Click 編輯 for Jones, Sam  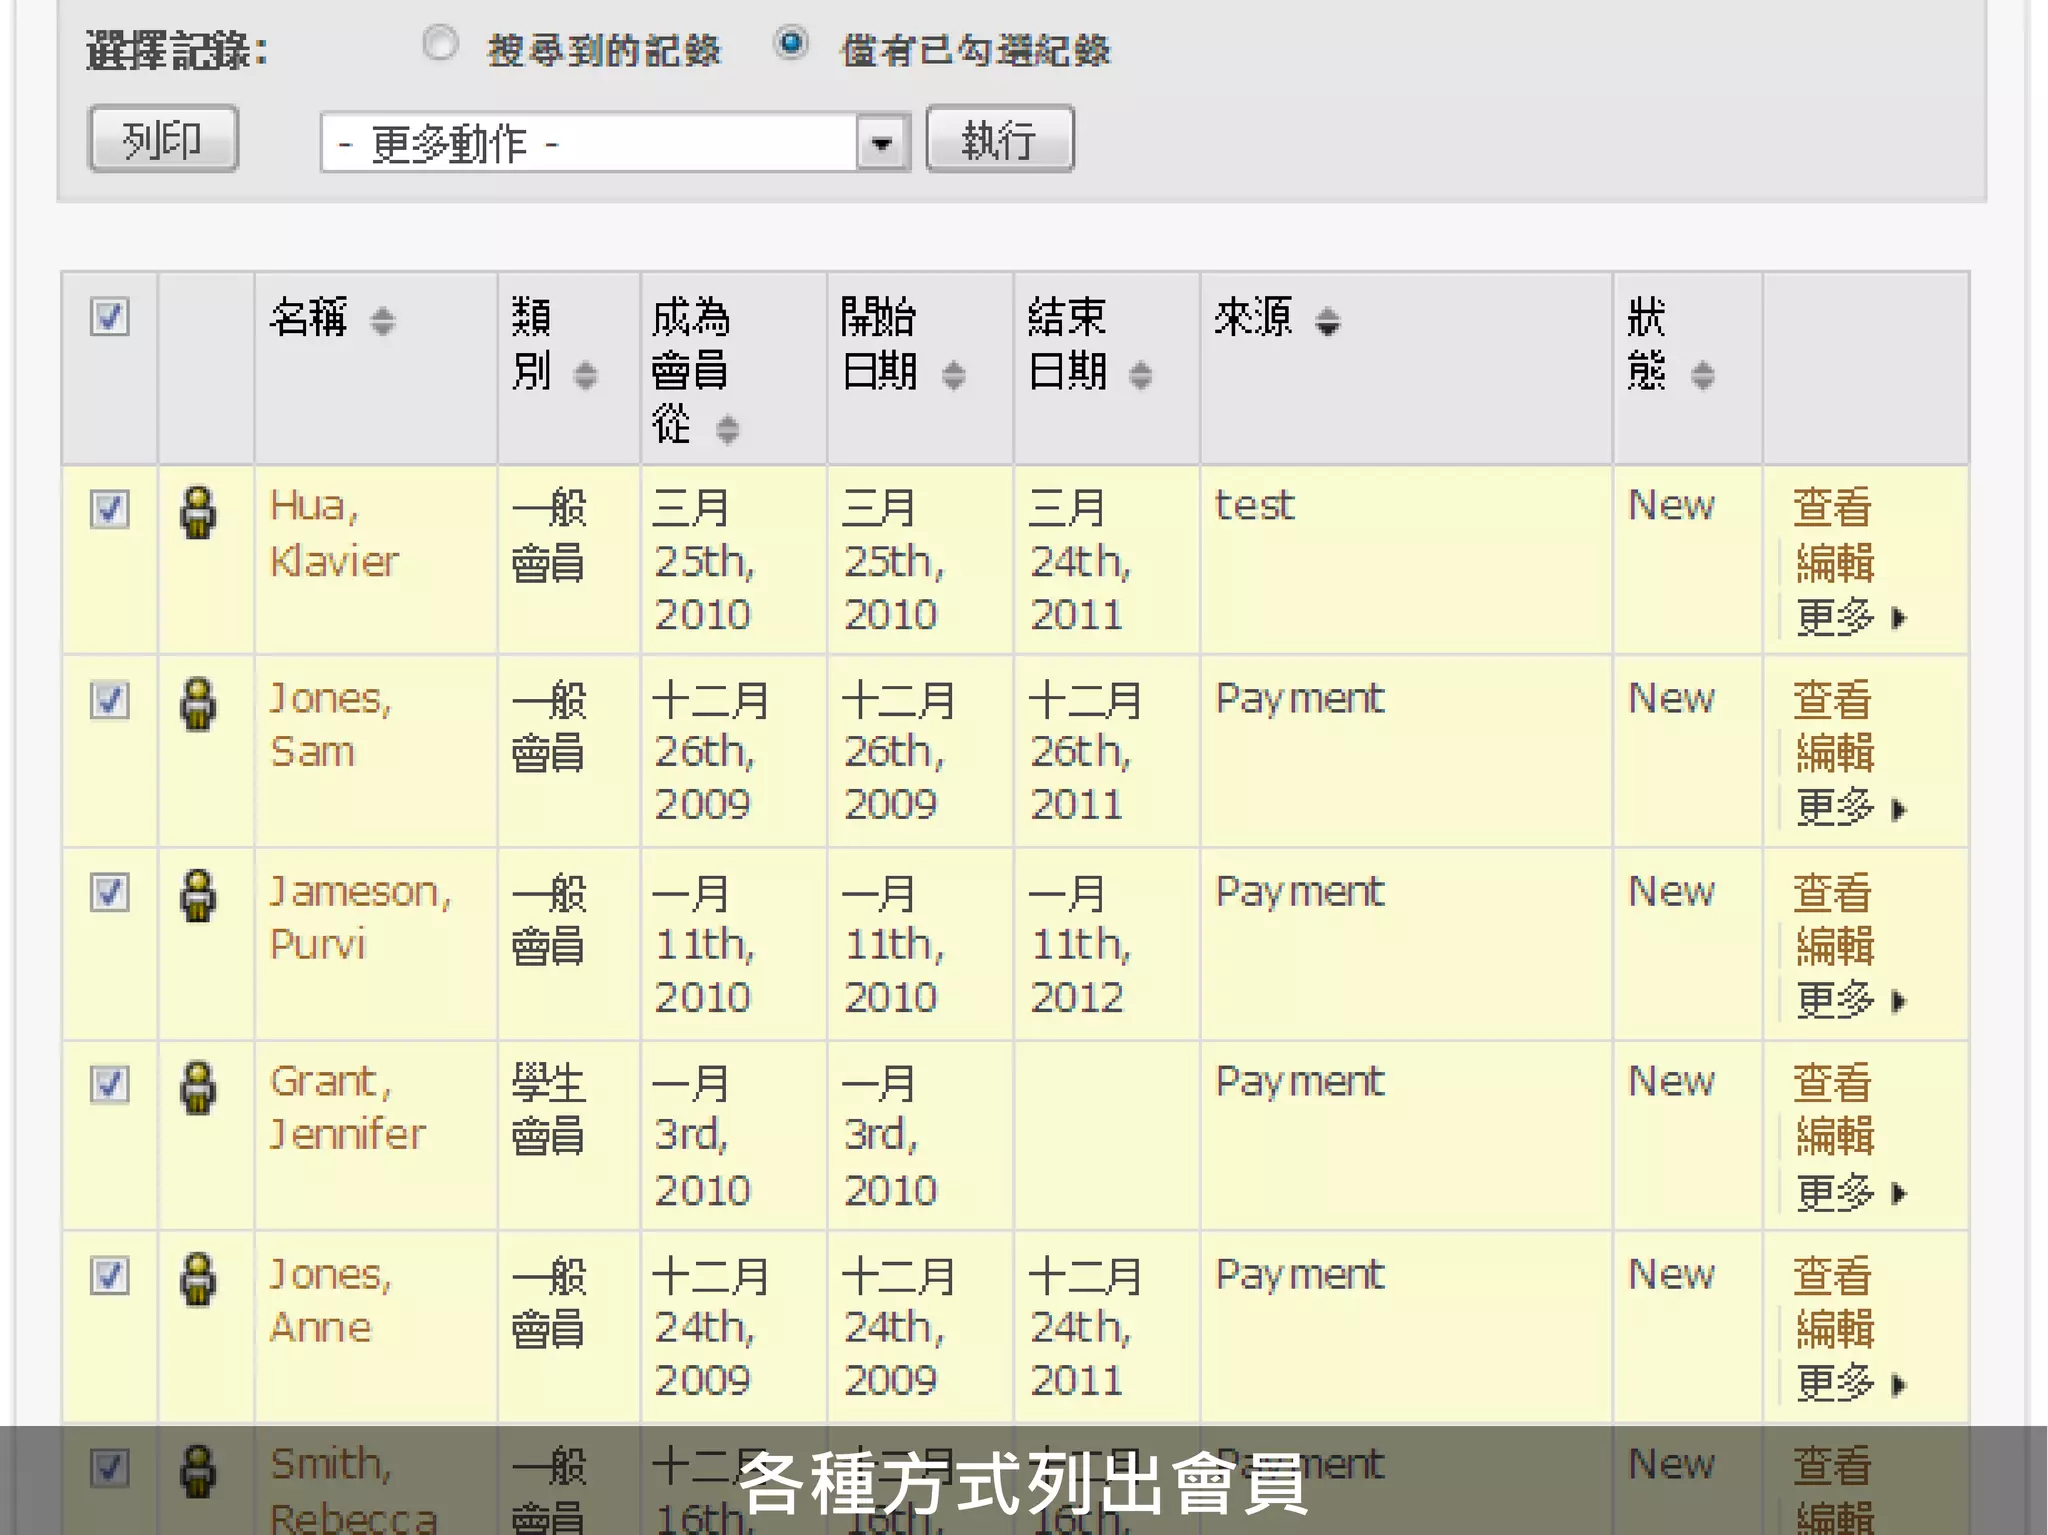[x=1835, y=753]
